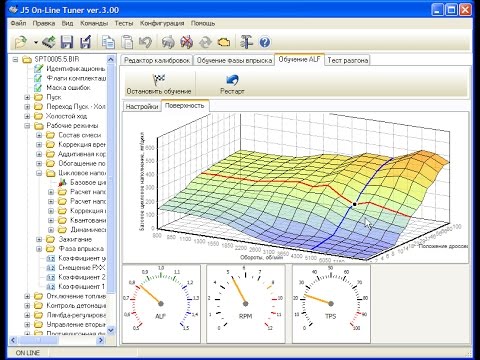Click the paste clipboard toolbar icon
The image size is (480, 360).
click(127, 42)
